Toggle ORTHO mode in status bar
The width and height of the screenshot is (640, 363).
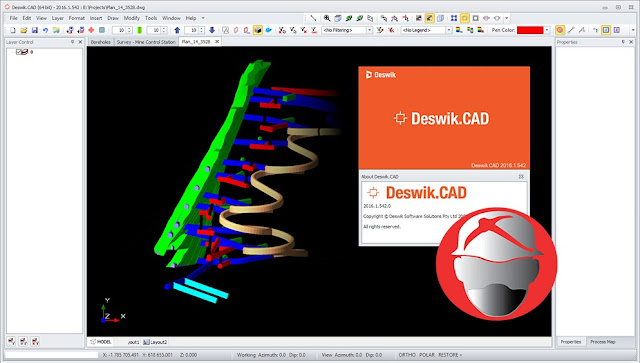pyautogui.click(x=407, y=355)
